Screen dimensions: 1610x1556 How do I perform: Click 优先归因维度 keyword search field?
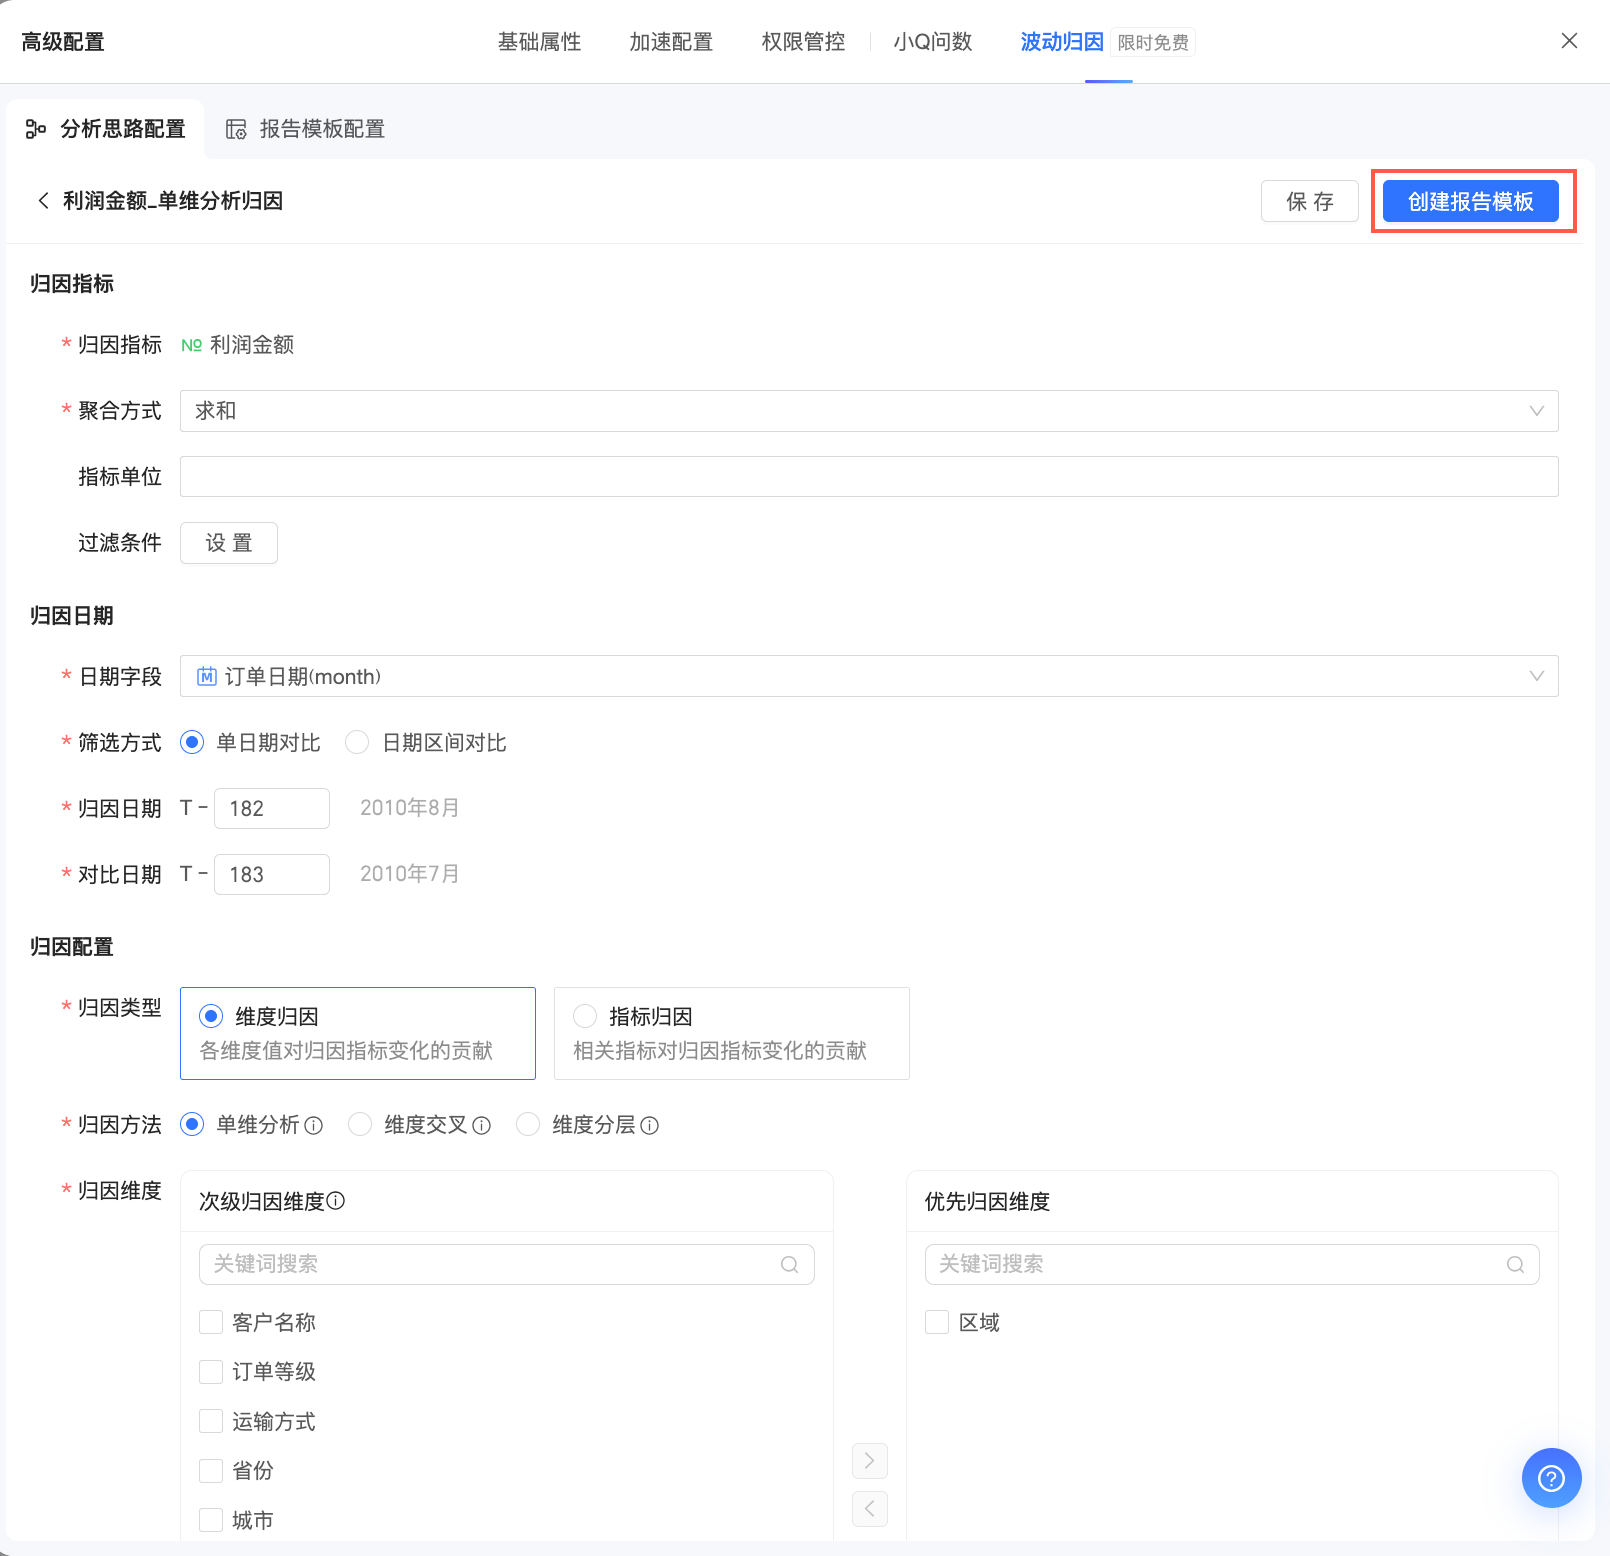pos(1232,1264)
